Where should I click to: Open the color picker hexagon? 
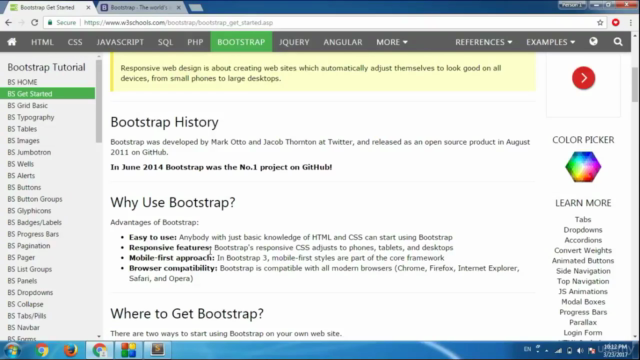(x=583, y=167)
